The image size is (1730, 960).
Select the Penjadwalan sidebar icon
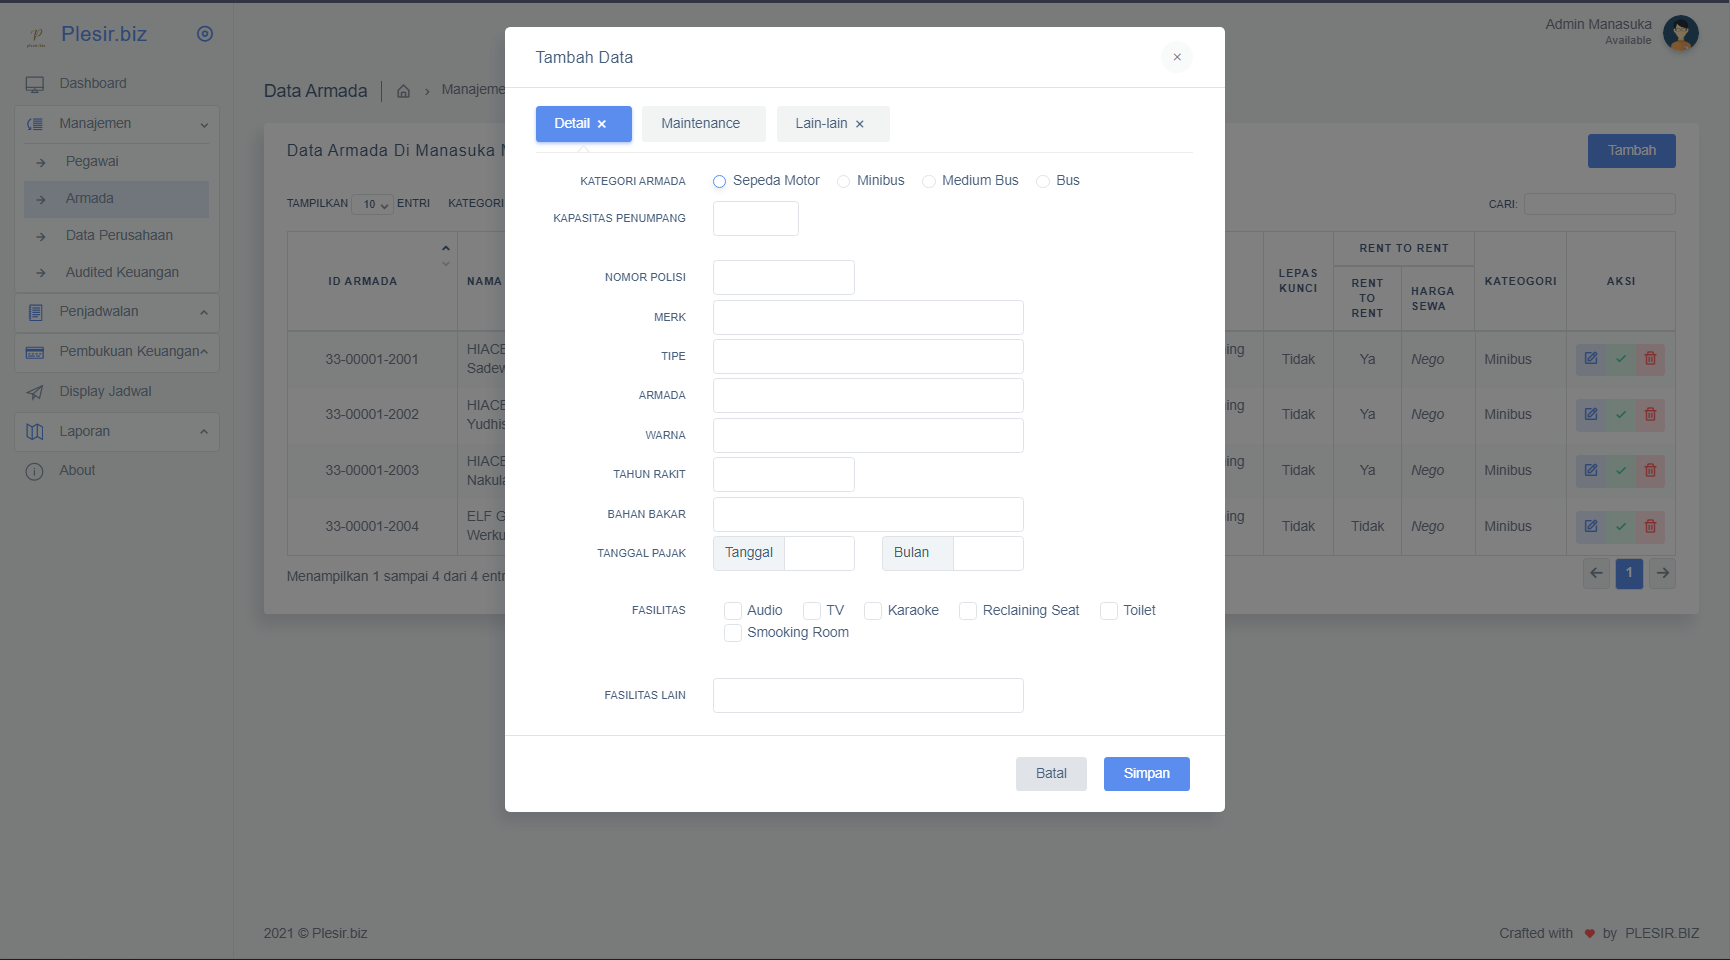pos(36,311)
